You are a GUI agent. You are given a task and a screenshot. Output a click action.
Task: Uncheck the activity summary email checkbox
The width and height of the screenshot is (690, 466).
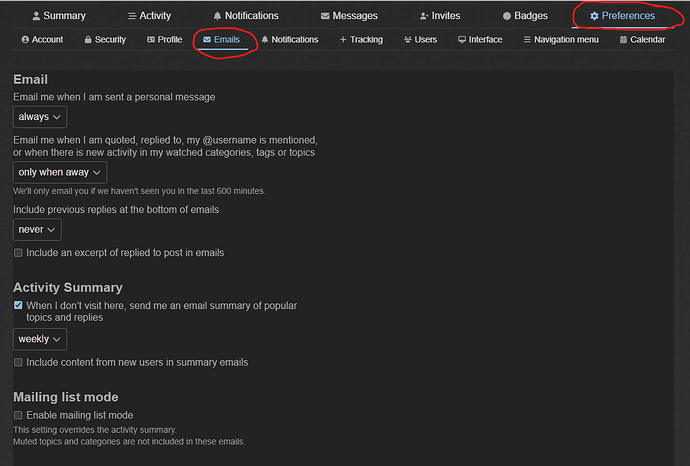(18, 305)
